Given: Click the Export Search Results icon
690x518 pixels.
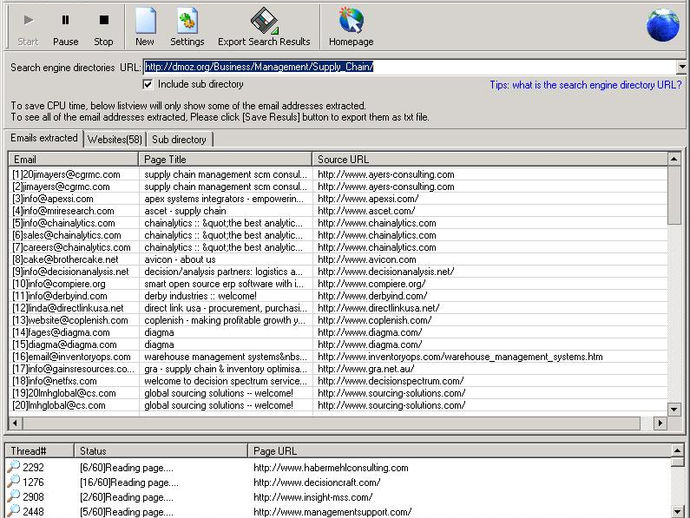Looking at the screenshot, I should click(x=264, y=27).
